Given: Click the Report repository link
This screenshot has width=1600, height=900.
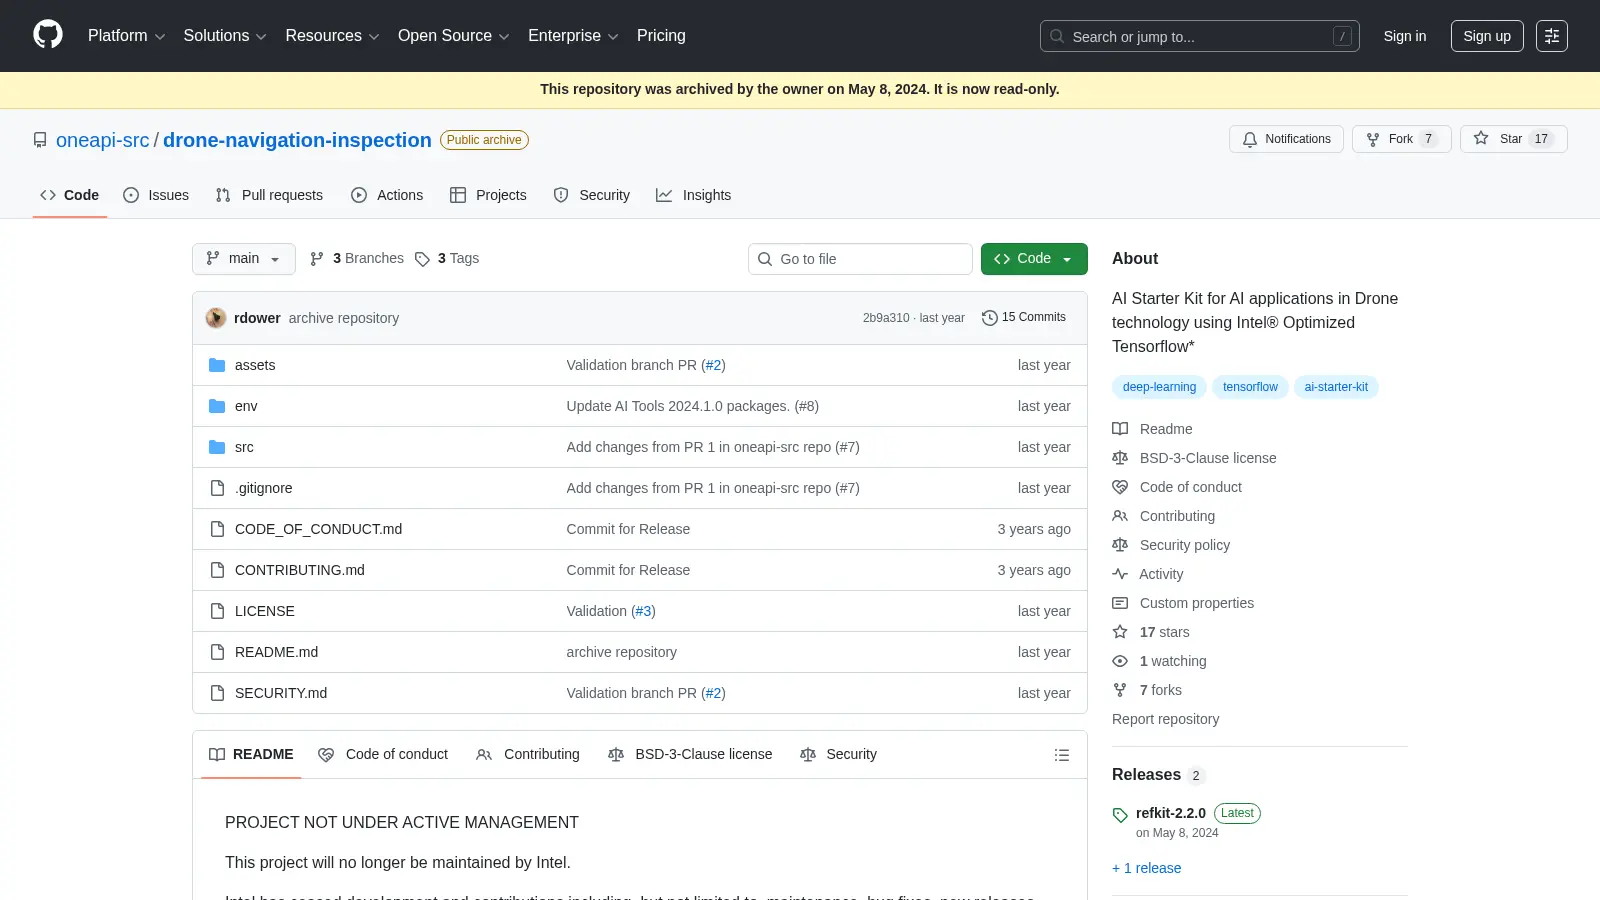Looking at the screenshot, I should pyautogui.click(x=1166, y=719).
